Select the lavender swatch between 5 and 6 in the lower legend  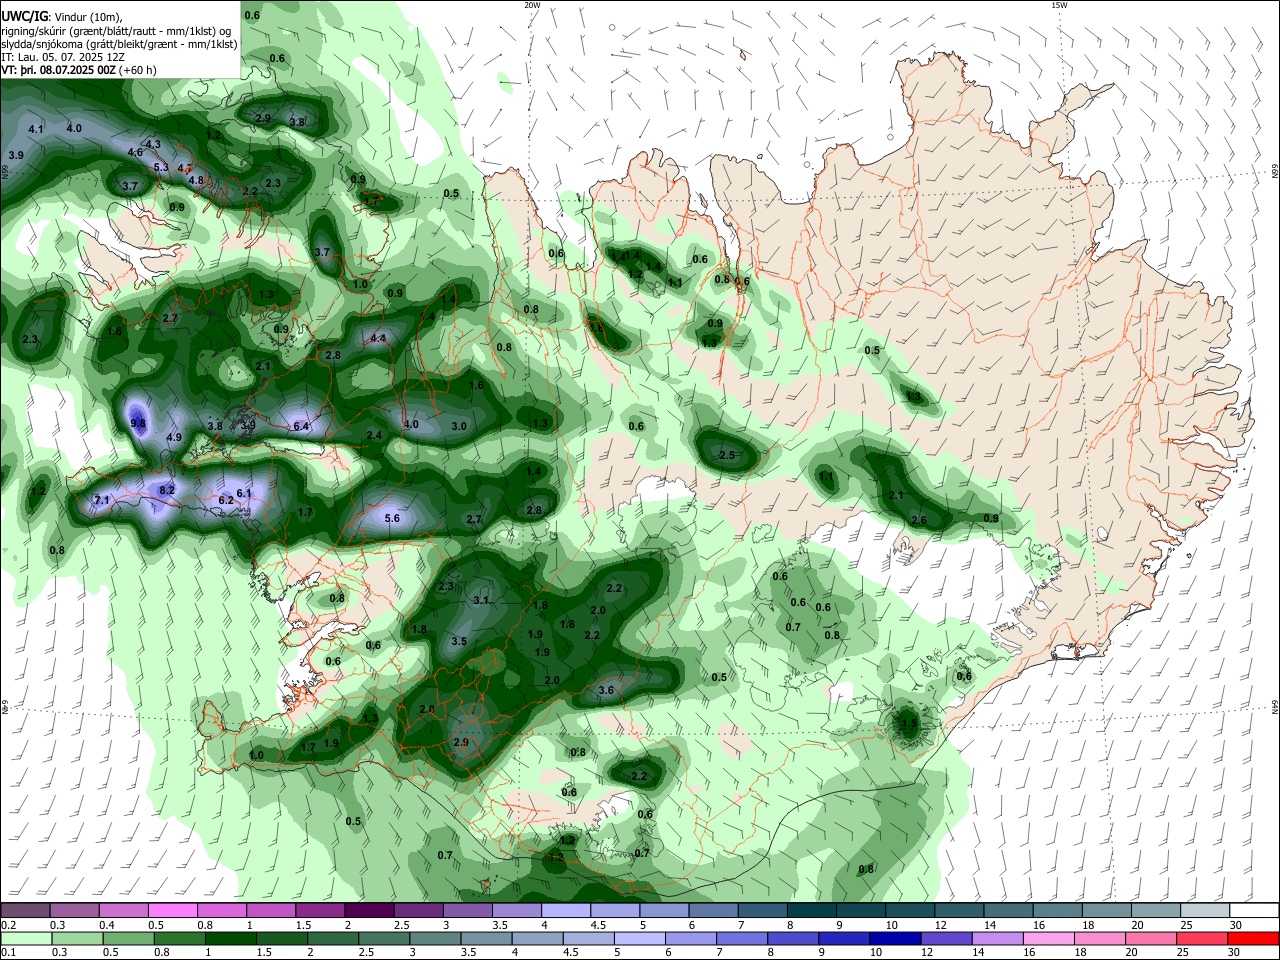[639, 938]
